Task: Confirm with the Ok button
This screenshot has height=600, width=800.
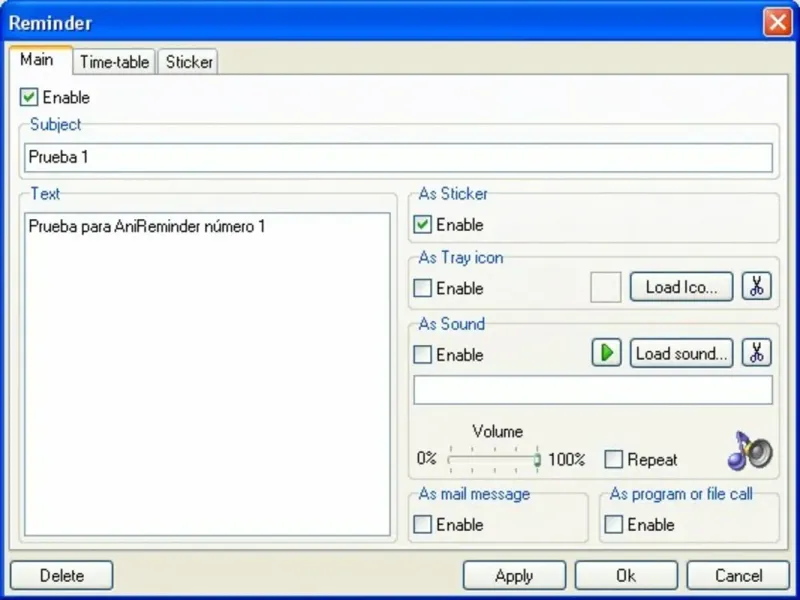Action: 626,576
